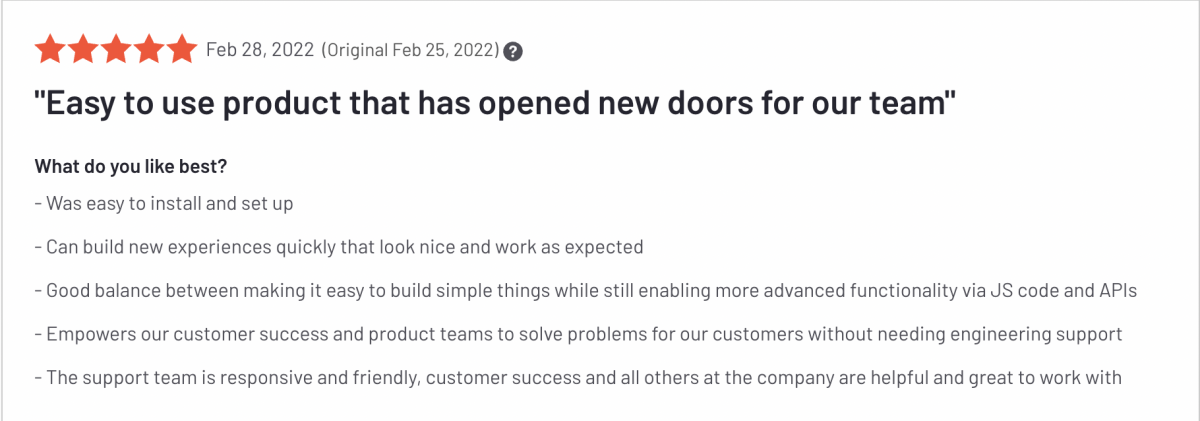Open the question mark help icon by the original date
The width and height of the screenshot is (1200, 421).
pos(512,50)
